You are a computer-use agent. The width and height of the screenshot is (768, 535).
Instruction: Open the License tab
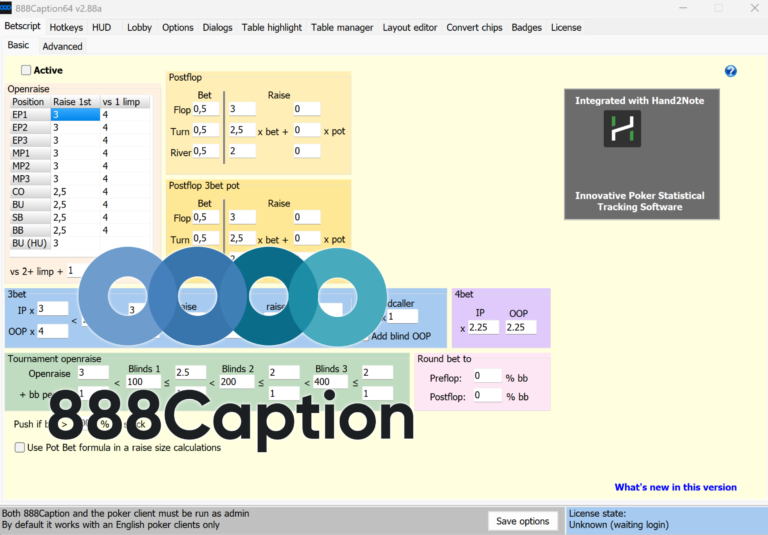566,27
